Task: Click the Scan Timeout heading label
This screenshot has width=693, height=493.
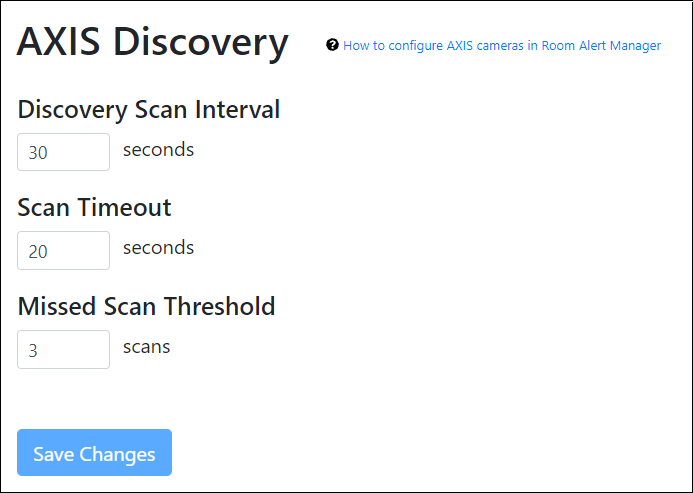Action: pyautogui.click(x=95, y=207)
